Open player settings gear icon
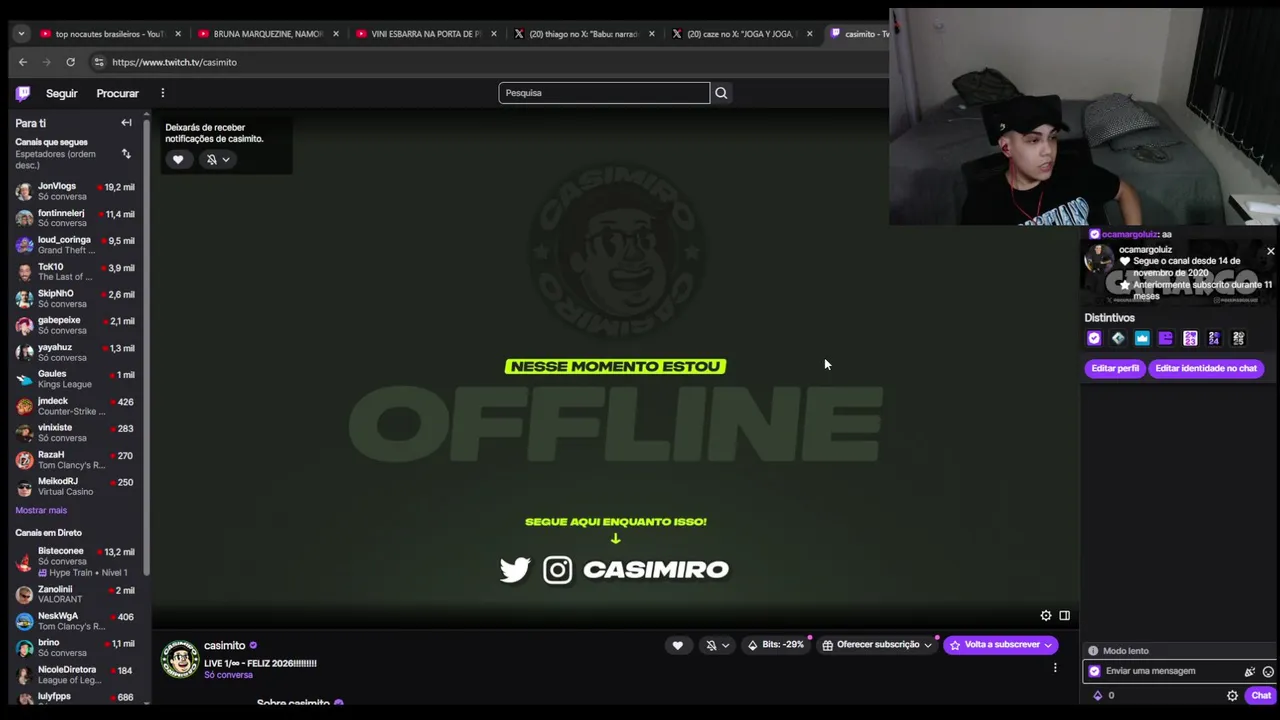This screenshot has height=720, width=1280. coord(1046,616)
